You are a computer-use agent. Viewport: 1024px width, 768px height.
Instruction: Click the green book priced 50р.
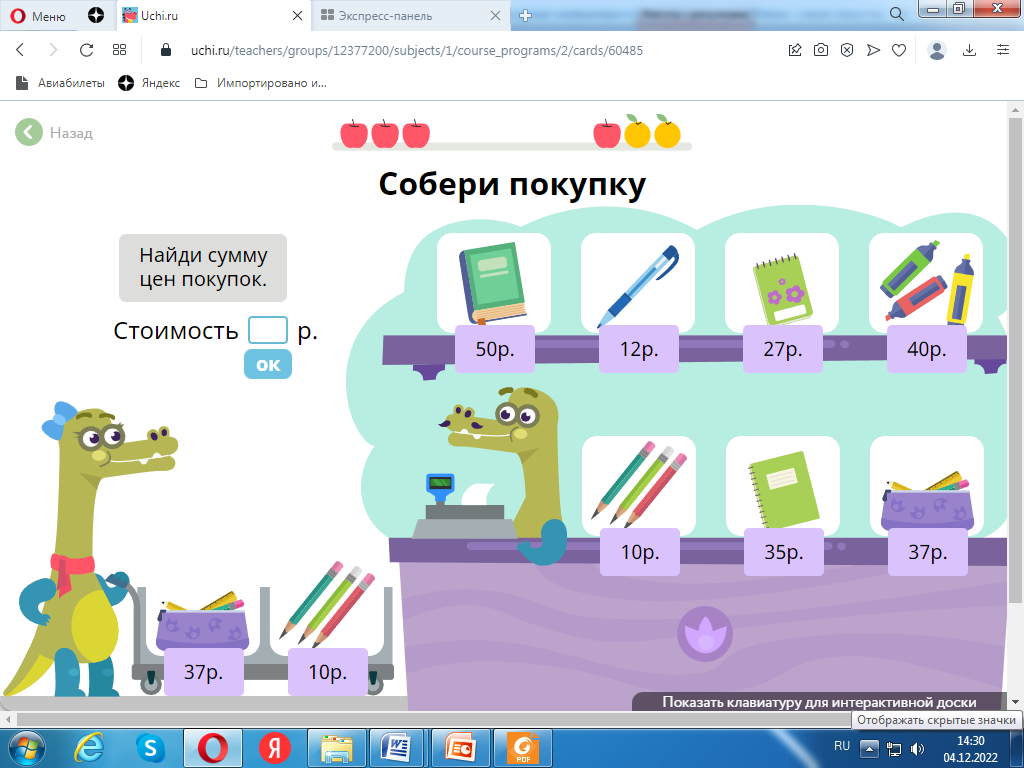click(493, 284)
